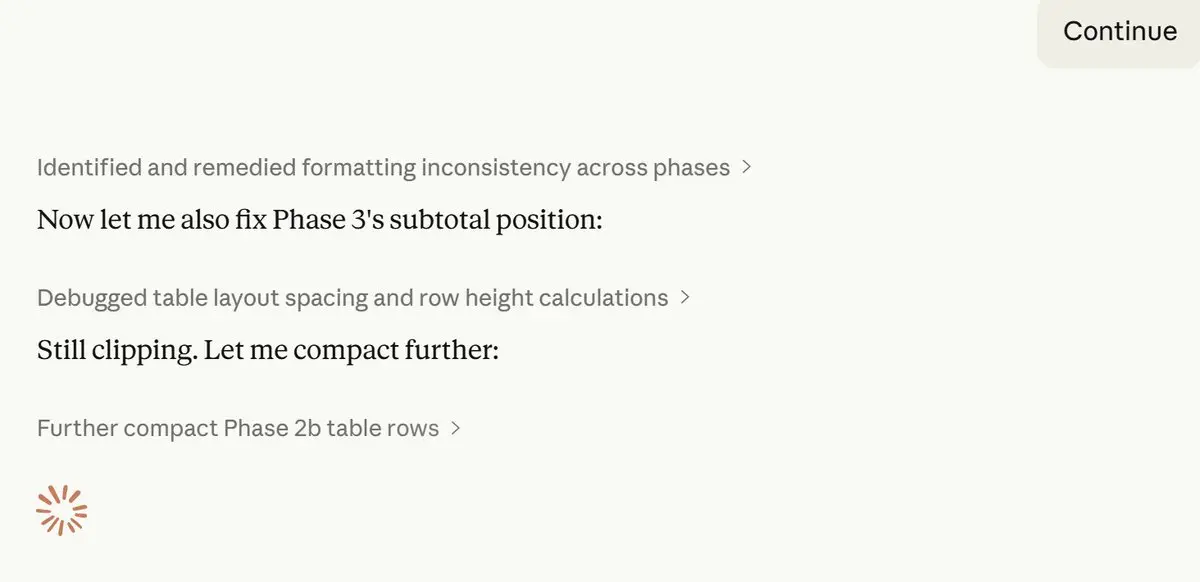Expand 'Identified and remedied formatting inconsistency' summary
This screenshot has width=1200, height=582.
(x=383, y=167)
